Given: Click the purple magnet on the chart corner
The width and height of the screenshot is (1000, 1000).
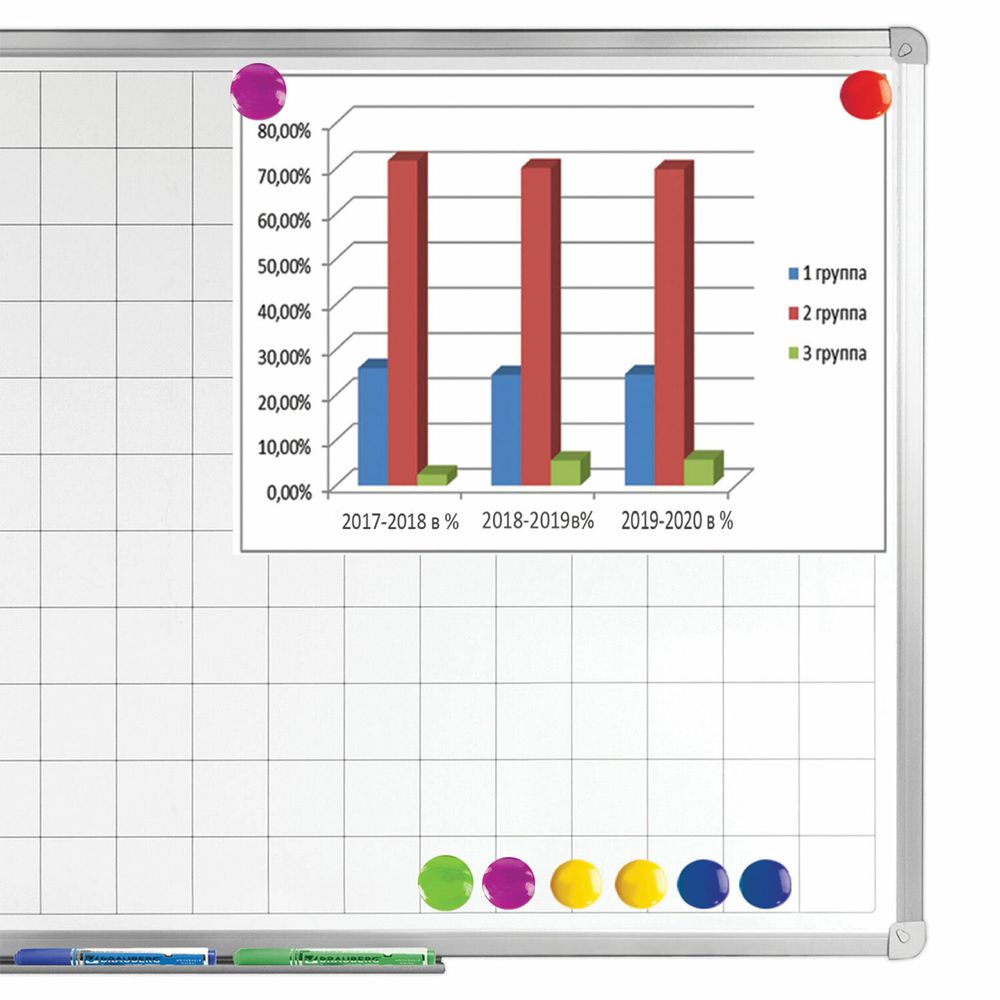Looking at the screenshot, I should click(258, 92).
